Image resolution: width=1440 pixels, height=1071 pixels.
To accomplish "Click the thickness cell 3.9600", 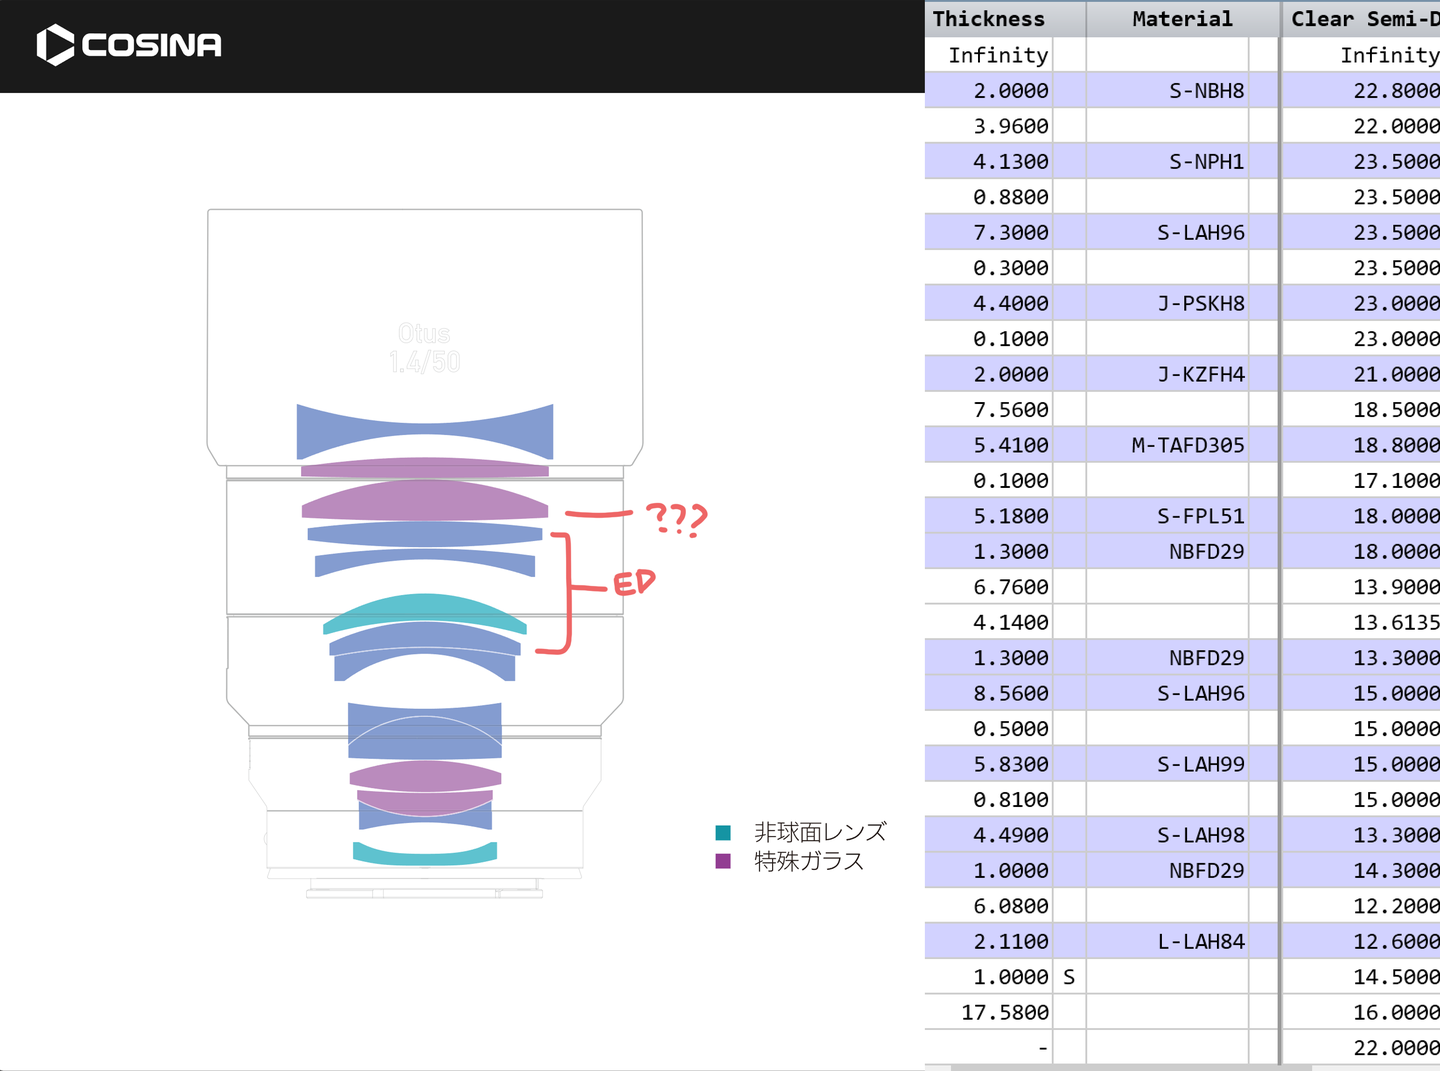I will 989,127.
